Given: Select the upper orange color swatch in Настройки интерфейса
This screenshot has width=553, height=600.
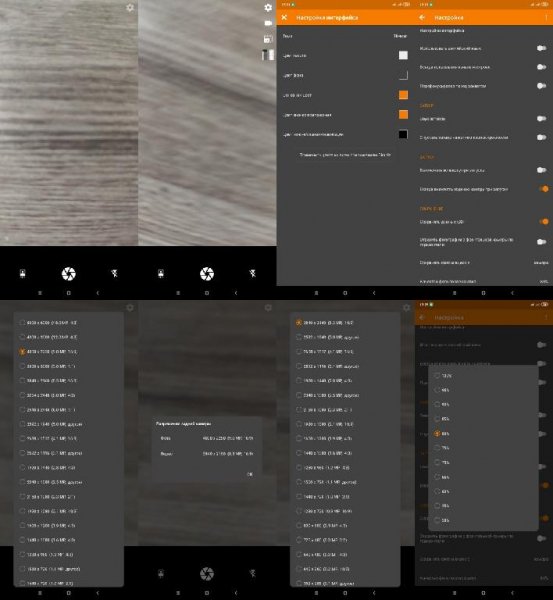Looking at the screenshot, I should (x=403, y=95).
